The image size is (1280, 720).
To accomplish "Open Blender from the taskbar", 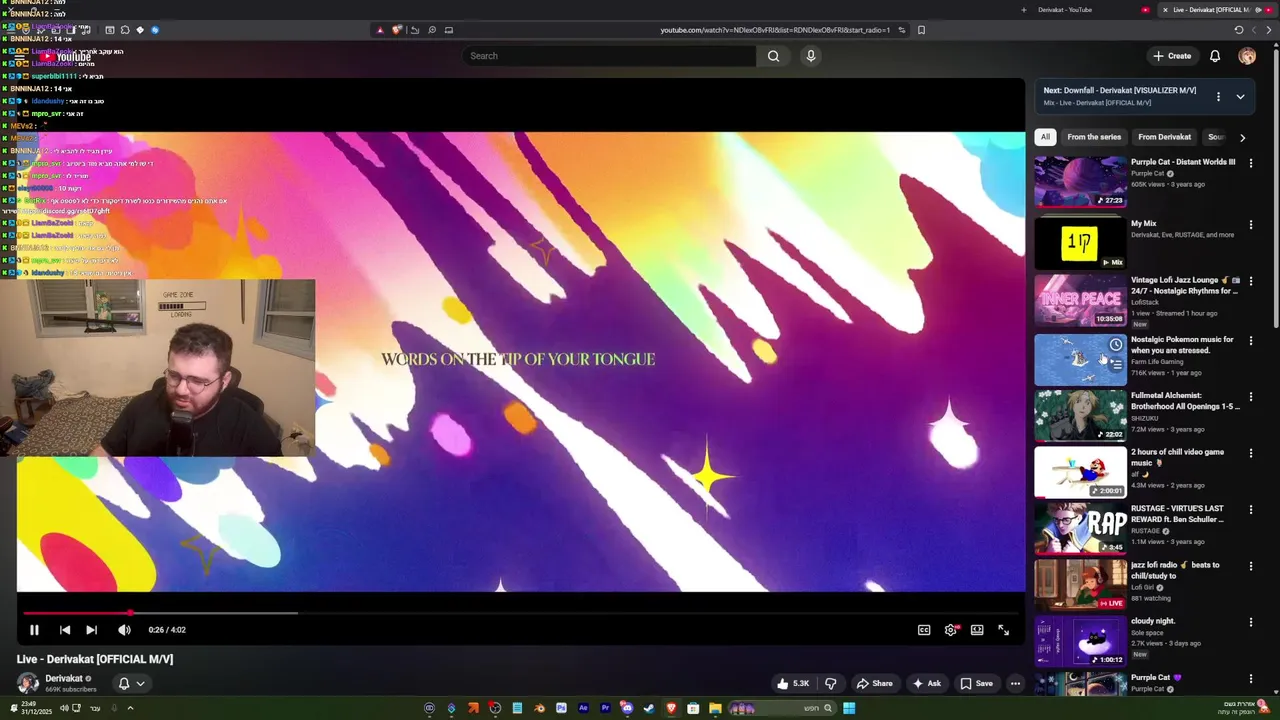I will click(x=540, y=708).
